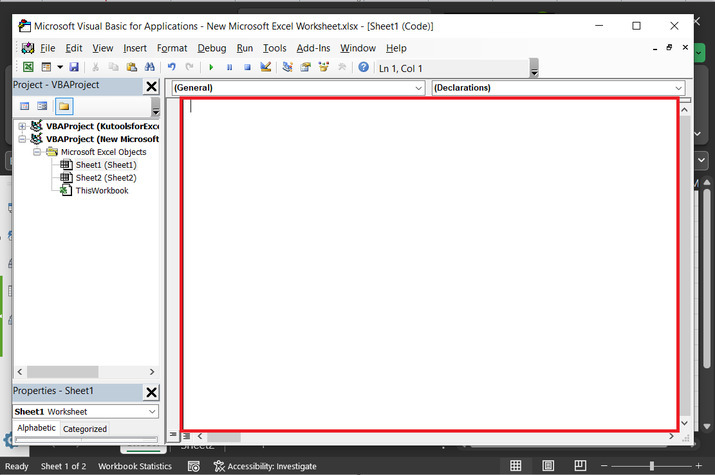
Task: Click the Copy icon in toolbar
Action: pos(113,67)
